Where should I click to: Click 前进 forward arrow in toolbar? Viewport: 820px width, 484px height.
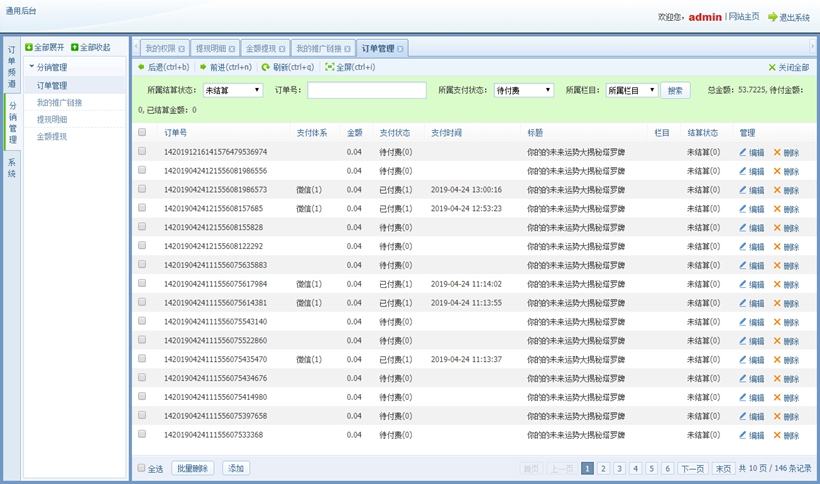coord(204,67)
